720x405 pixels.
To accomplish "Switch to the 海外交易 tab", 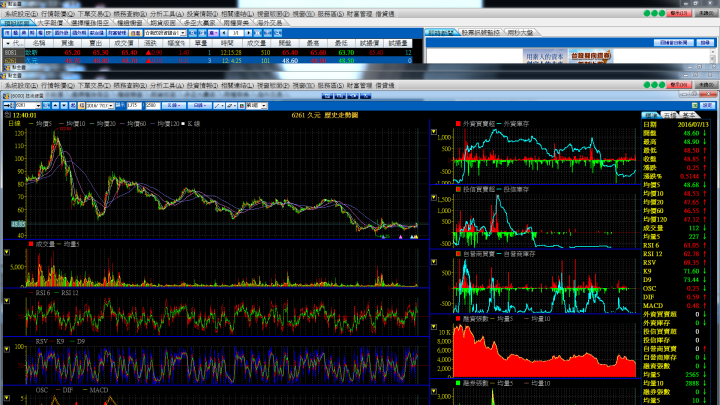I will (270, 22).
